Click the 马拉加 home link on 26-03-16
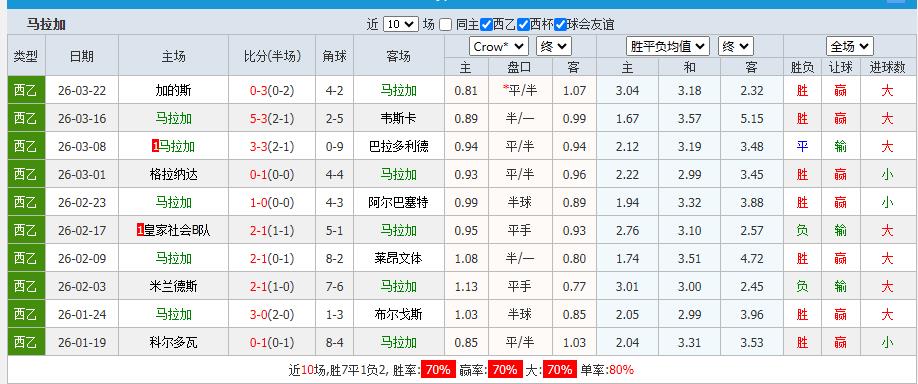Screen dimensions: 918x384 [x=173, y=119]
